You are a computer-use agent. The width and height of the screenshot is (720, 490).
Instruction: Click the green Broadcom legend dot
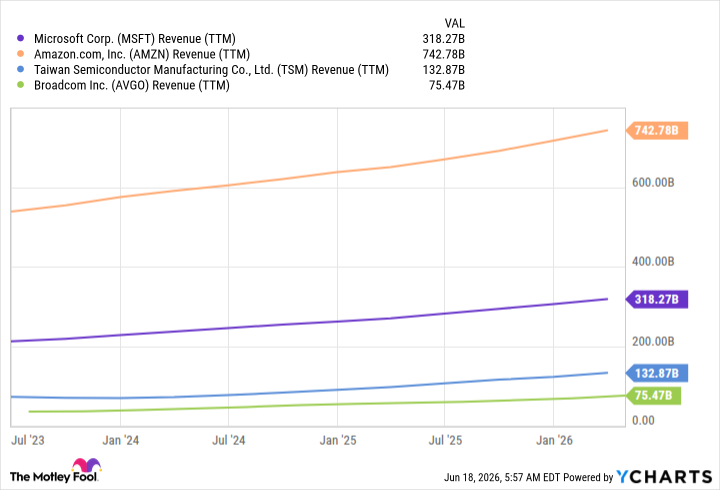20,84
